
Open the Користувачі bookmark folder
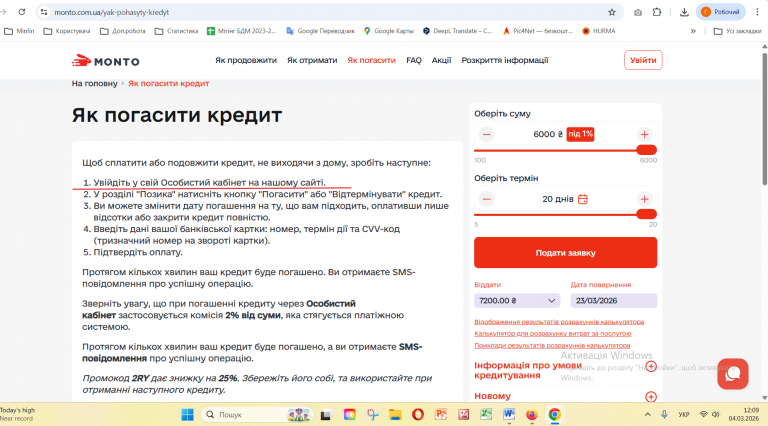coord(67,31)
